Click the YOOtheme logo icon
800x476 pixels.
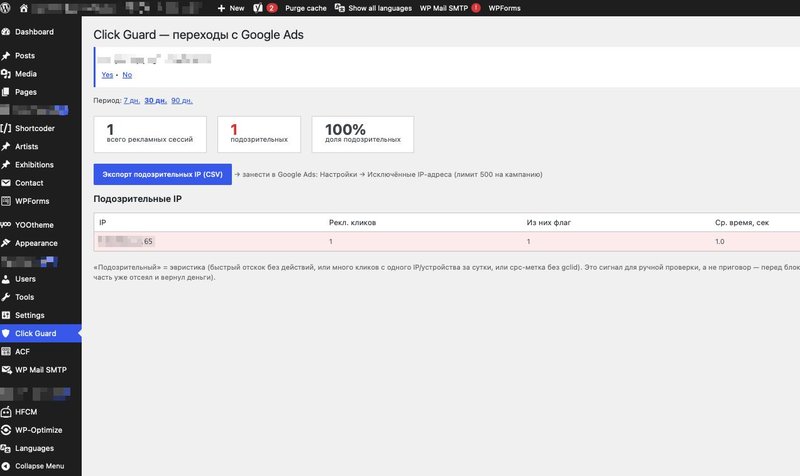(6, 225)
